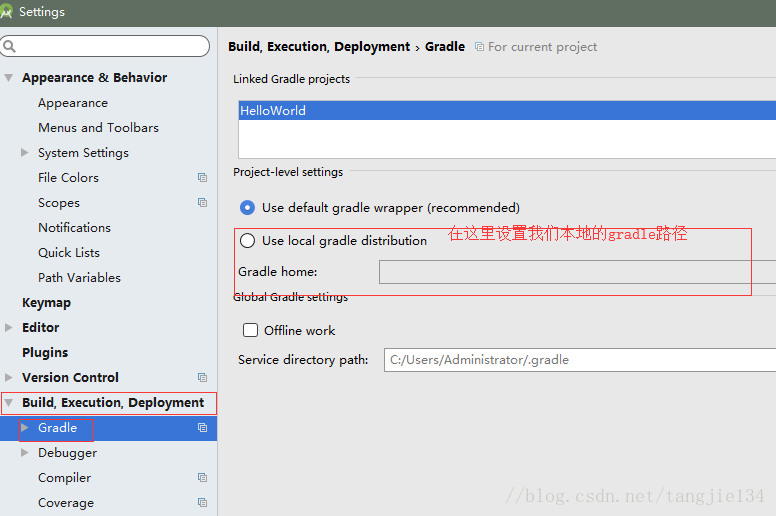Select Use local gradle distribution option

pyautogui.click(x=247, y=241)
